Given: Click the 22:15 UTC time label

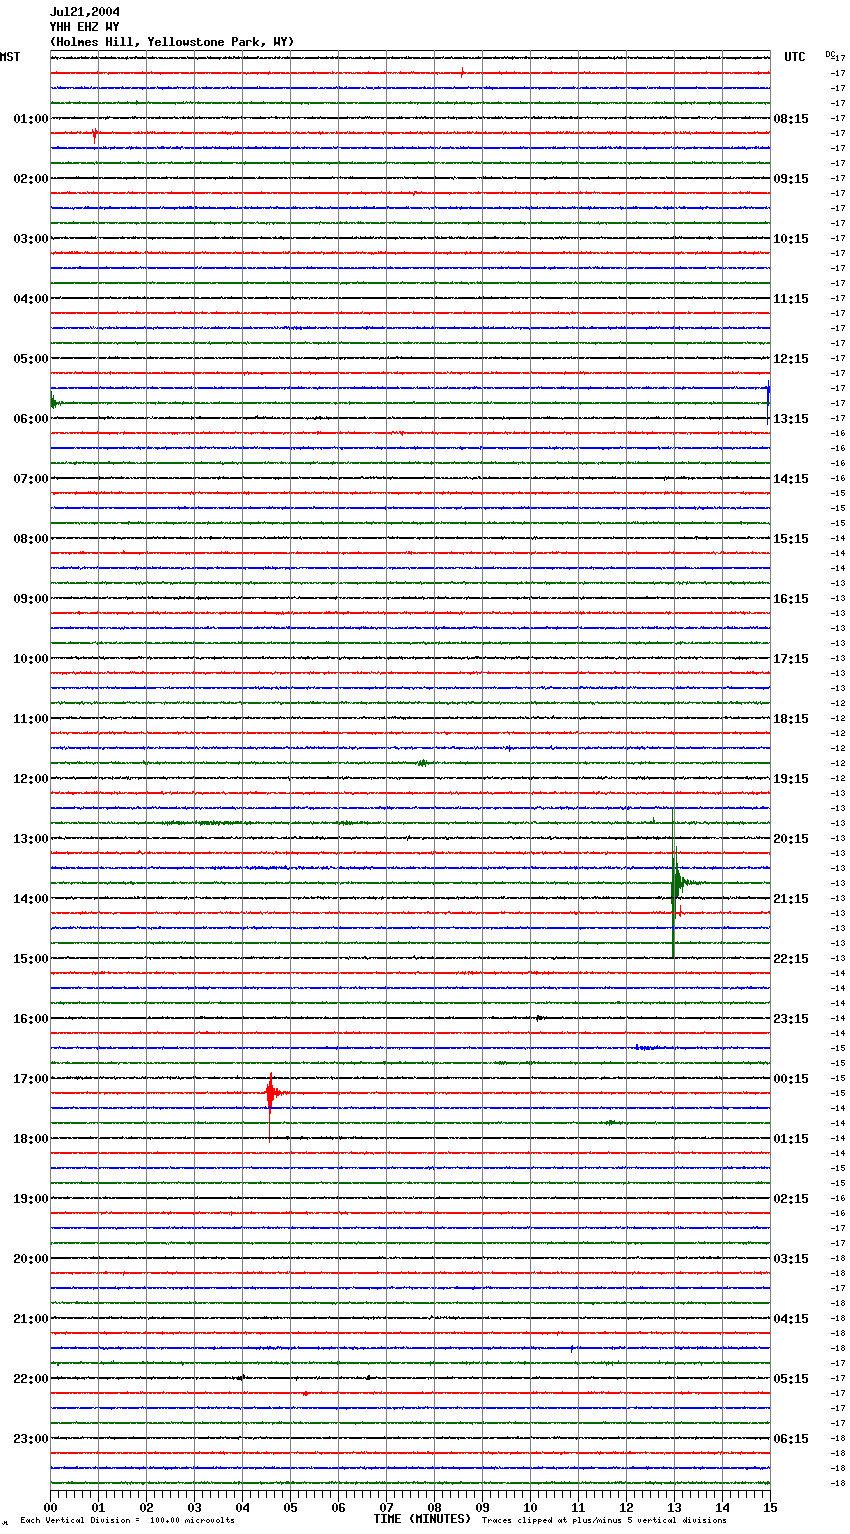Looking at the screenshot, I should click(x=791, y=959).
